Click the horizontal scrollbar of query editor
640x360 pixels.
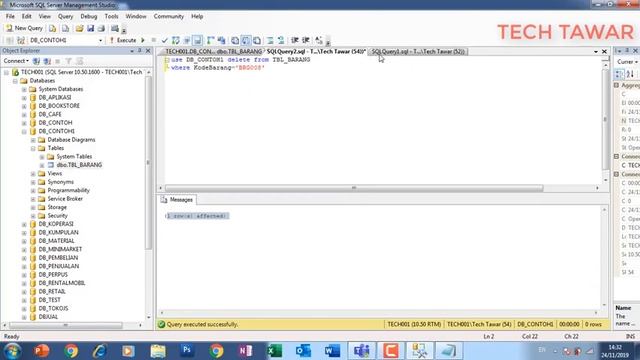pos(354,188)
